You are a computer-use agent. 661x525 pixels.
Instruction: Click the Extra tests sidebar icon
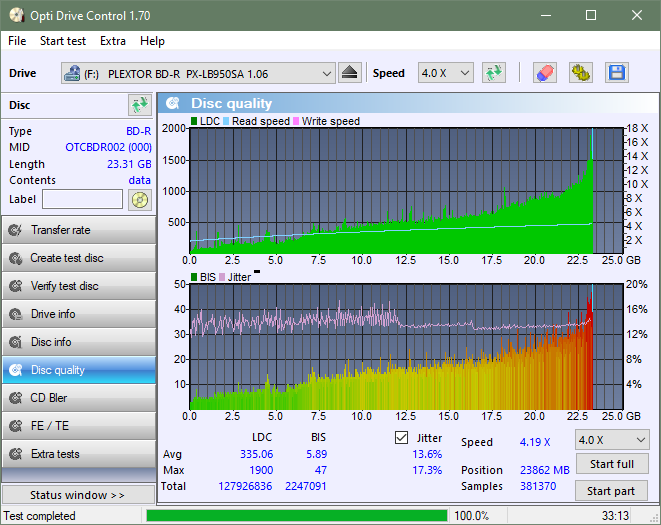[x=16, y=454]
